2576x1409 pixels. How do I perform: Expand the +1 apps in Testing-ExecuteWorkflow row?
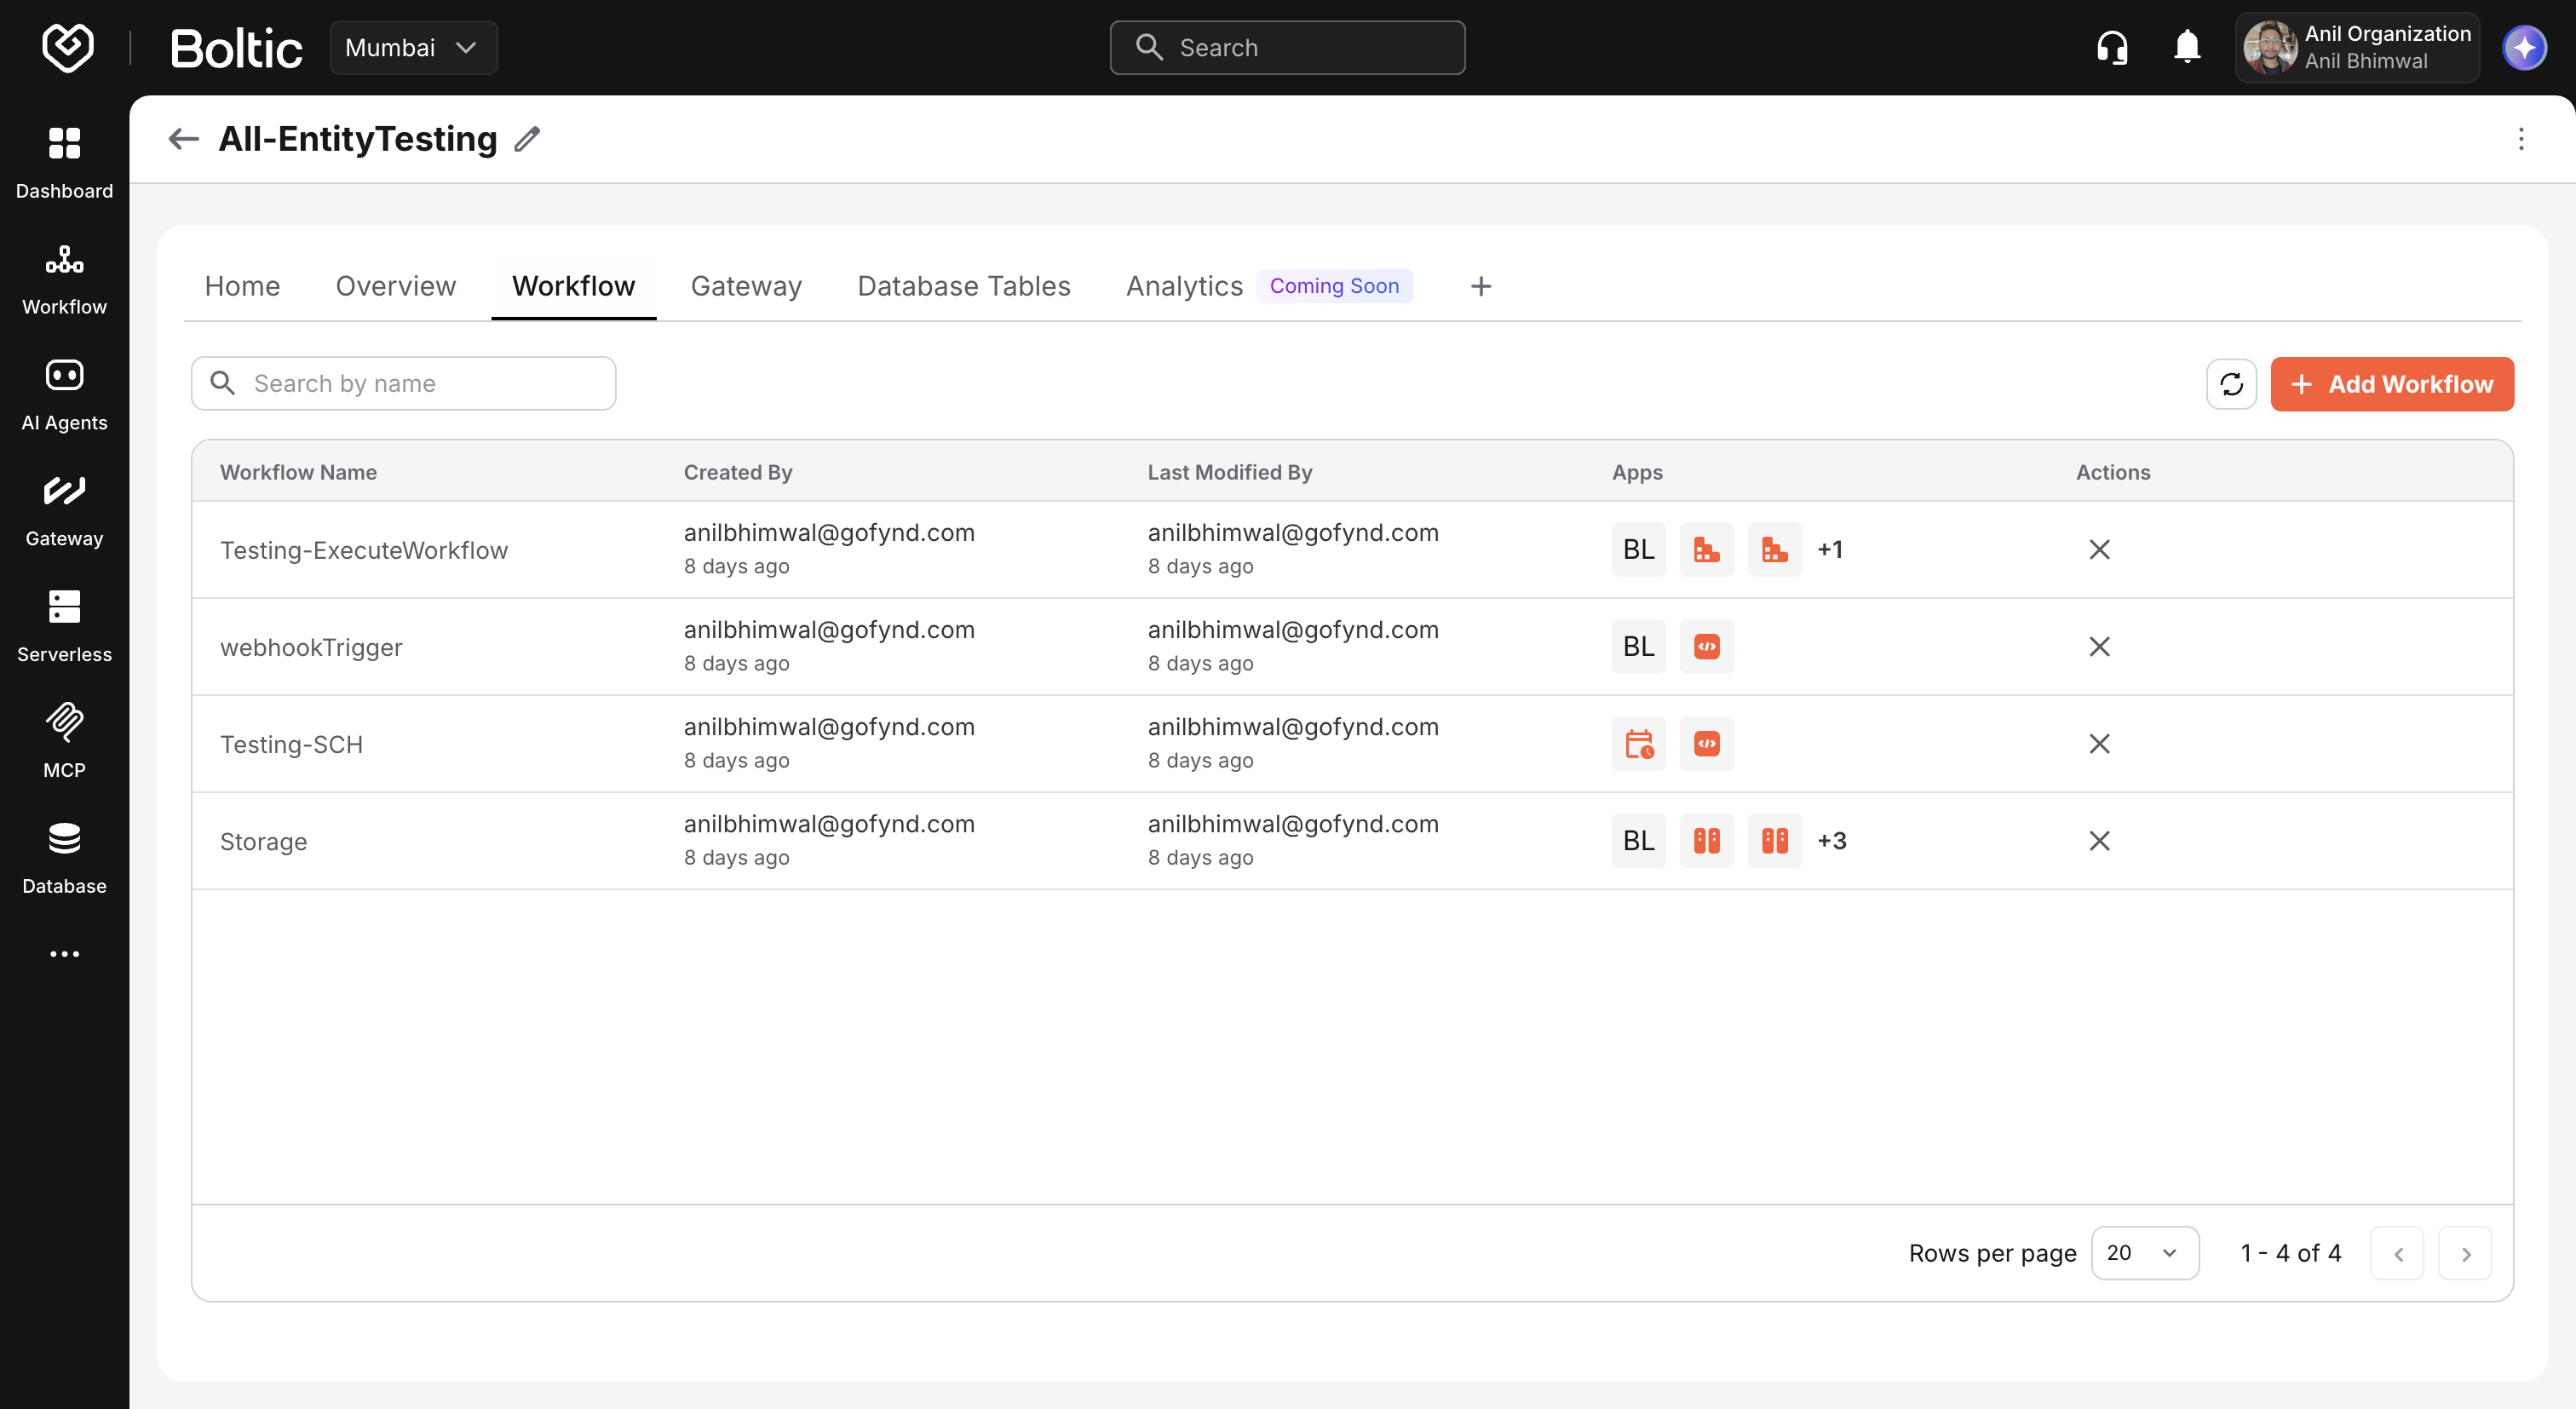(1830, 549)
